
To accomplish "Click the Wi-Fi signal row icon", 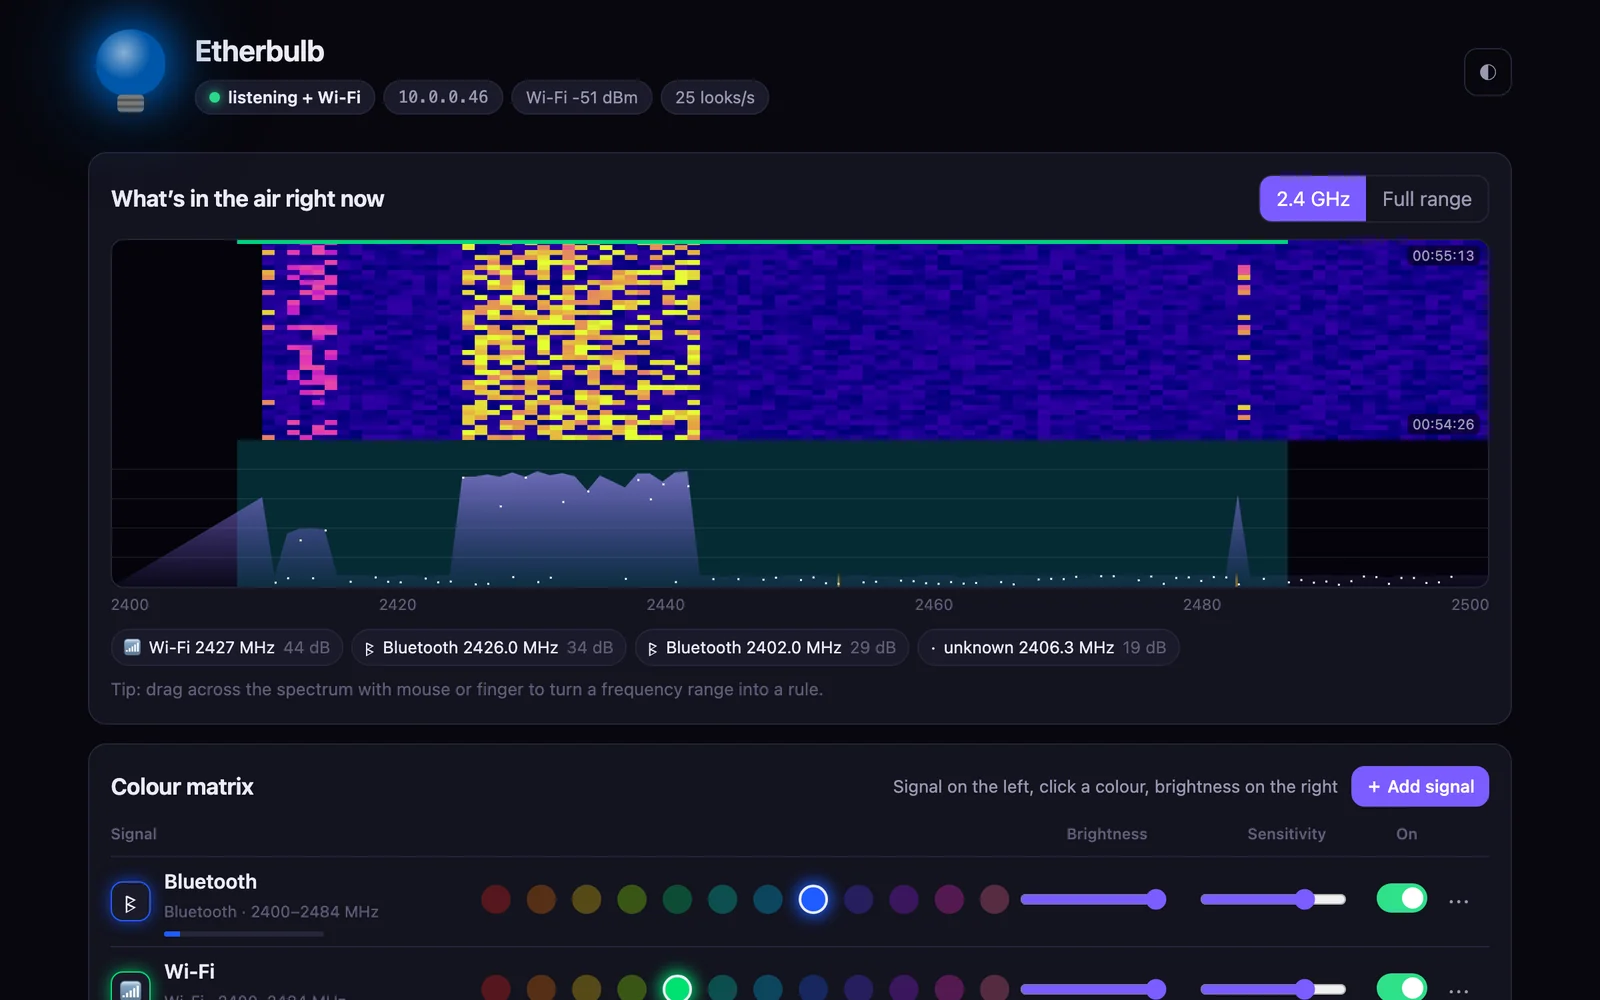I will tap(130, 988).
